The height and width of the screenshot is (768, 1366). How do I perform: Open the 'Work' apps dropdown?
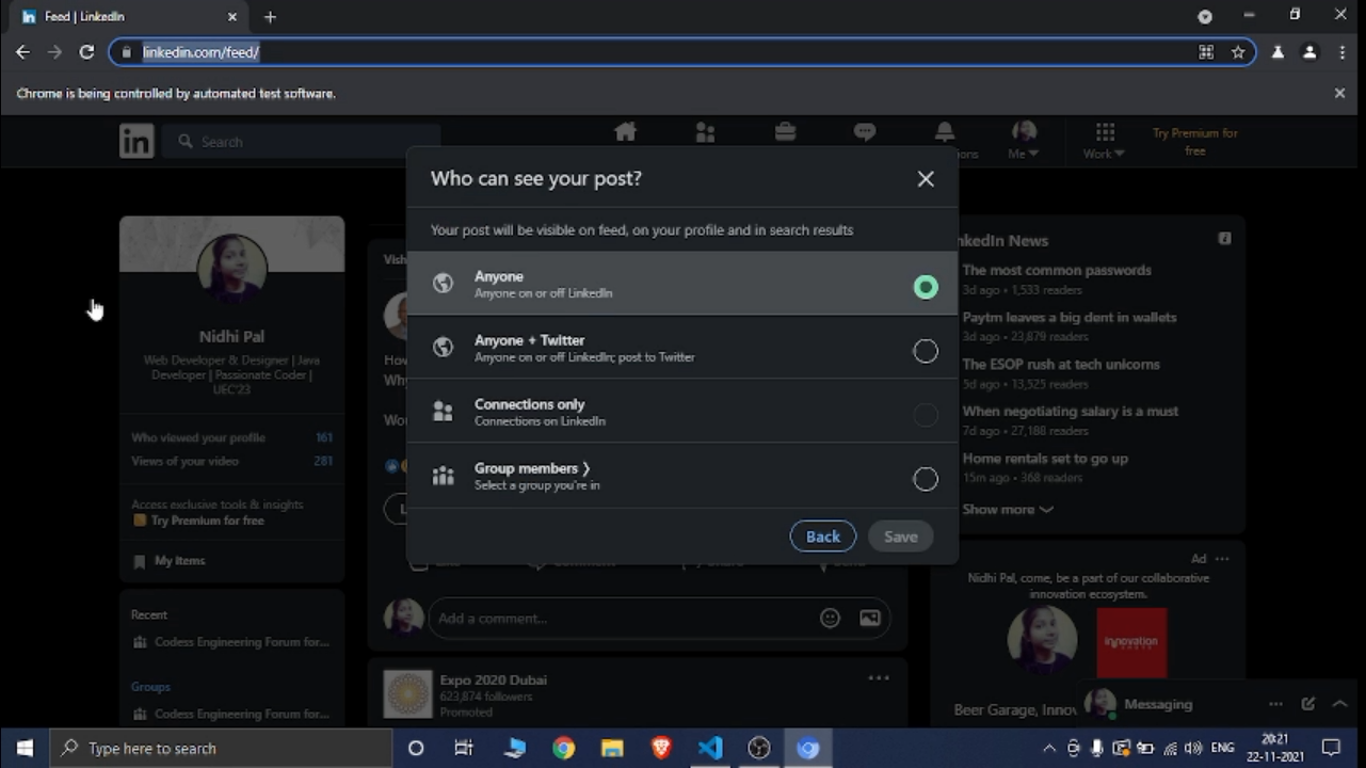pos(1104,140)
